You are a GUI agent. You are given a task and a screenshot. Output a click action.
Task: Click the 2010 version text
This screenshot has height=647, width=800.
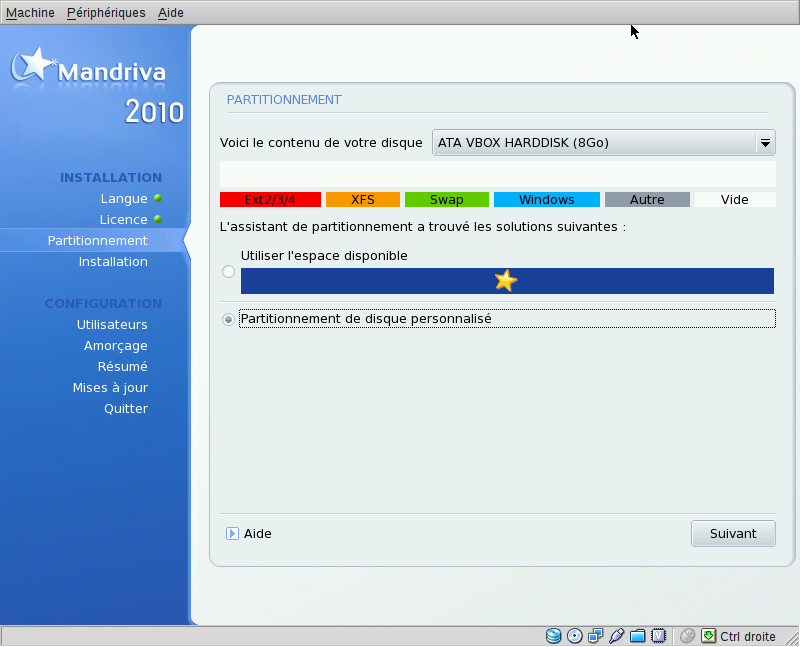[154, 112]
